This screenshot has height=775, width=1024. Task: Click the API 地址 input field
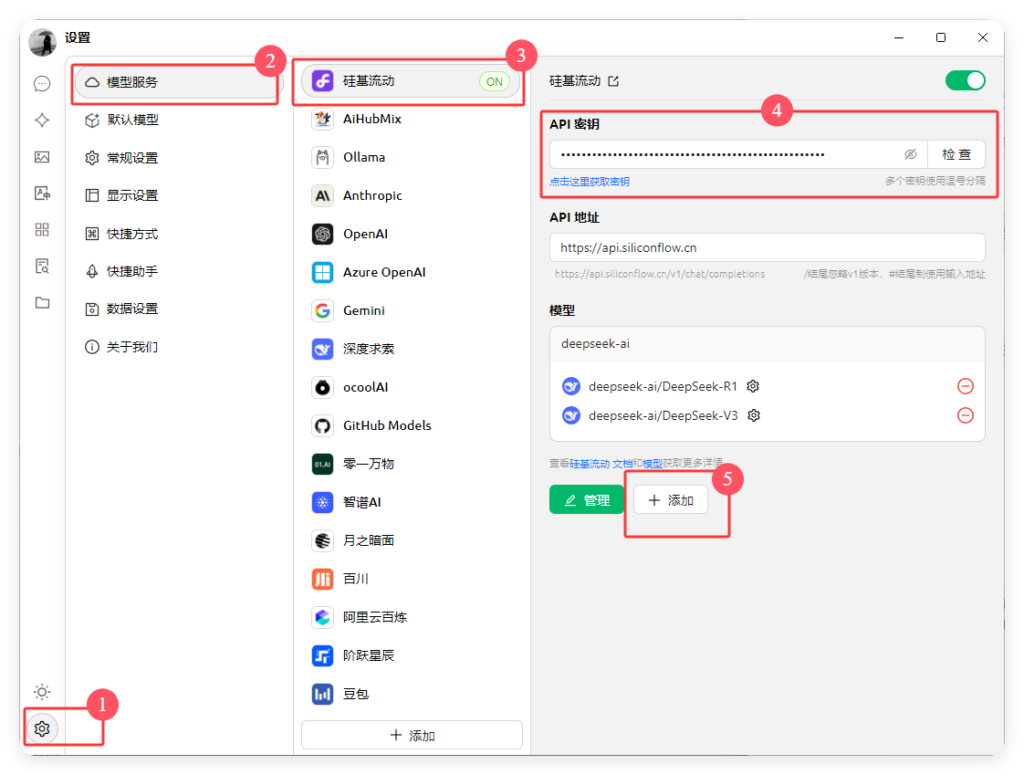[767, 247]
